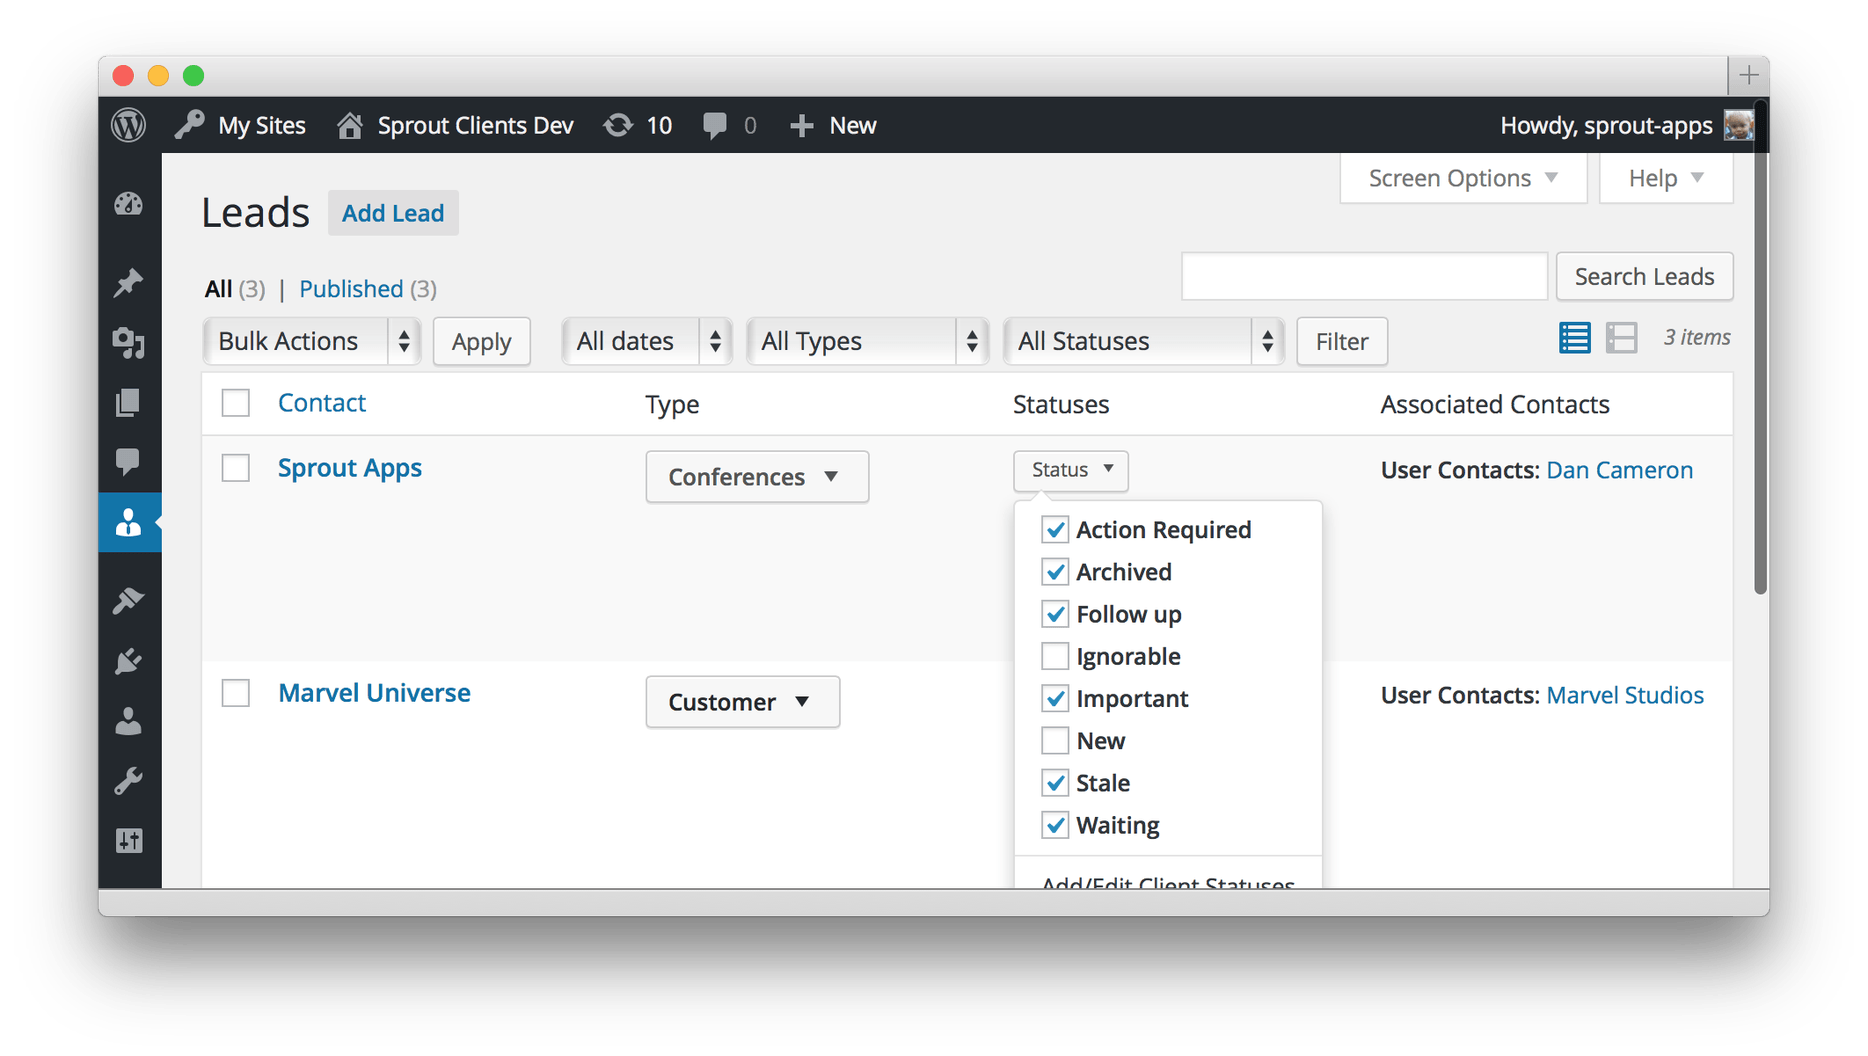Image resolution: width=1868 pixels, height=1056 pixels.
Task: Open the Tools wrench sidebar icon
Action: click(128, 781)
